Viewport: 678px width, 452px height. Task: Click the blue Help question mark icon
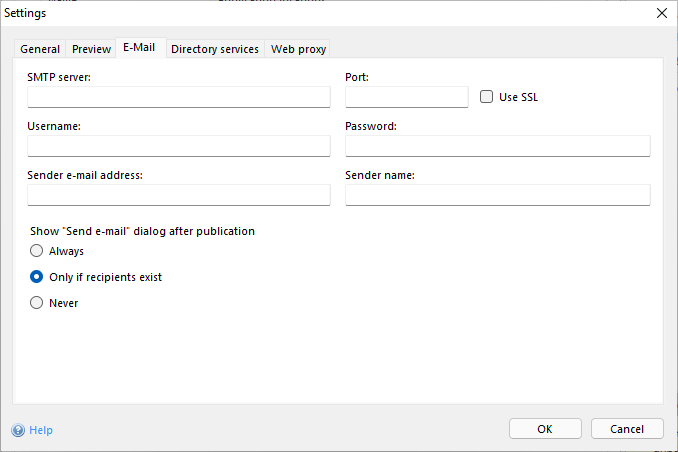click(18, 430)
